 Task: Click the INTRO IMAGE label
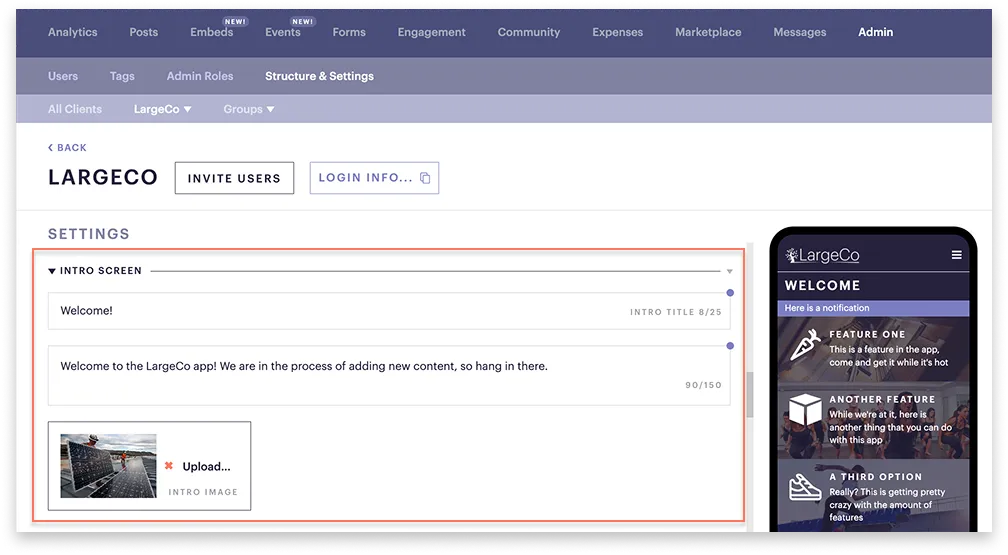point(203,492)
